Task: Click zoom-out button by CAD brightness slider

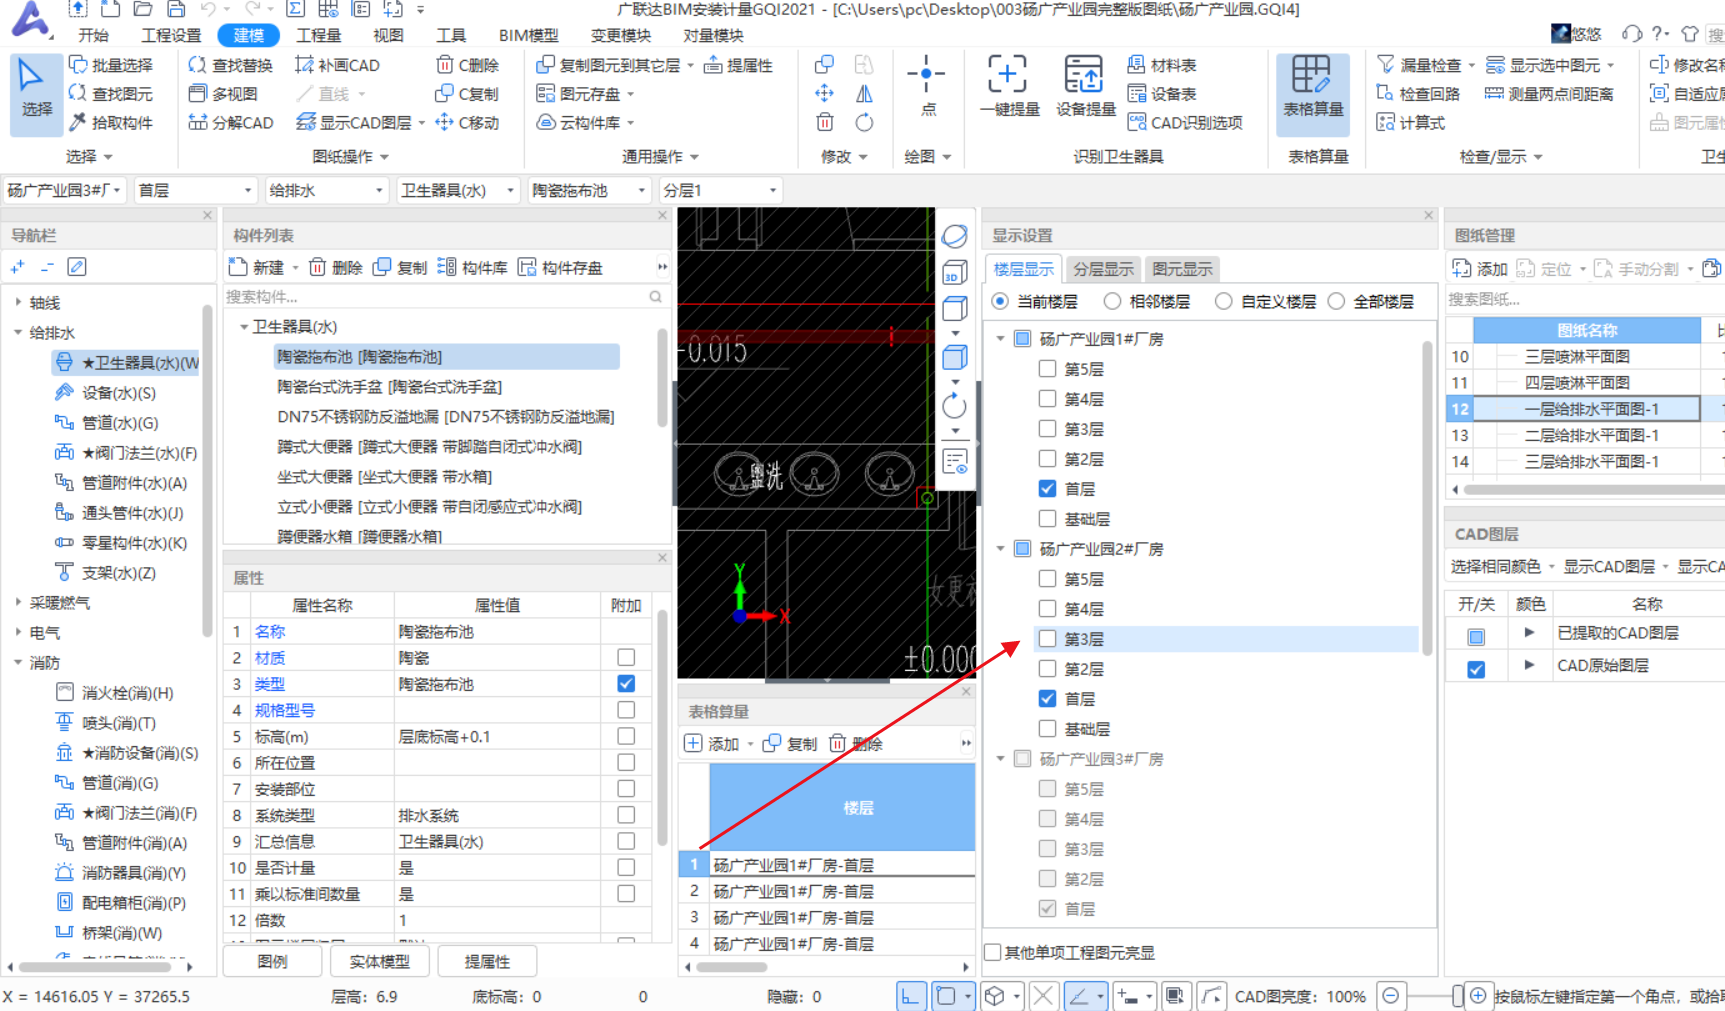Action: click(1391, 996)
